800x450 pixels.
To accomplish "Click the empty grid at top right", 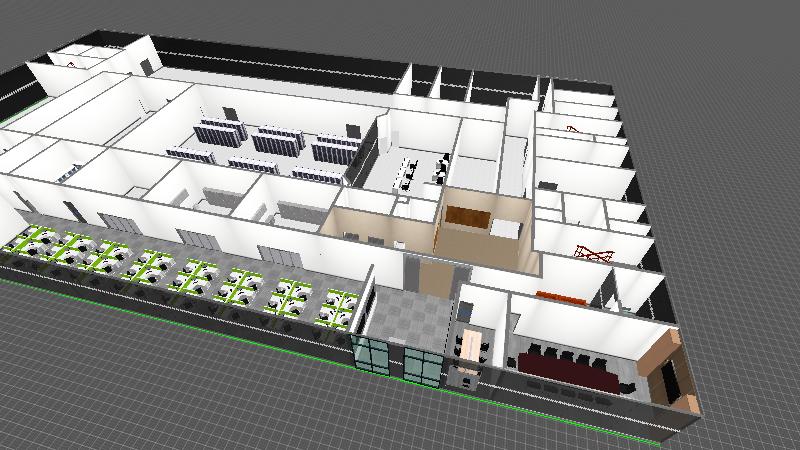I will pyautogui.click(x=720, y=60).
